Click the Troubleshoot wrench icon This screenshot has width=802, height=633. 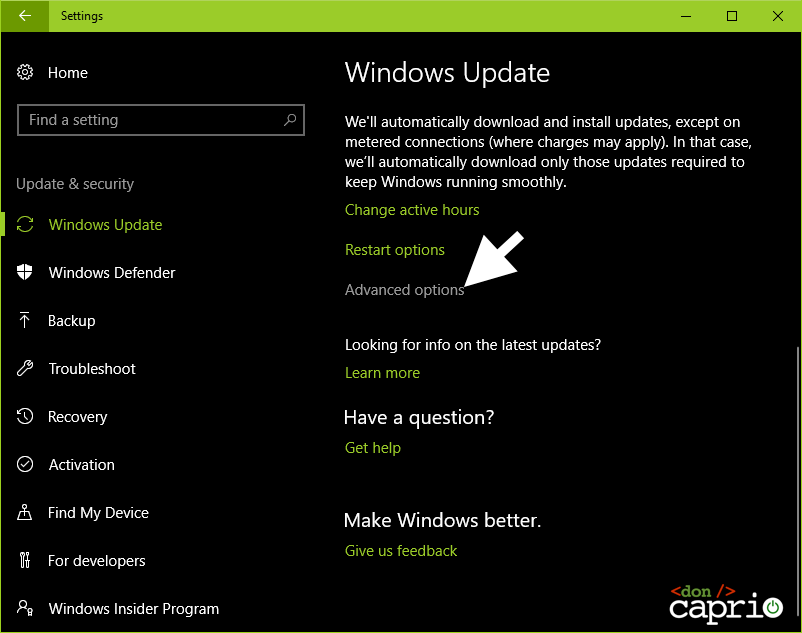25,368
